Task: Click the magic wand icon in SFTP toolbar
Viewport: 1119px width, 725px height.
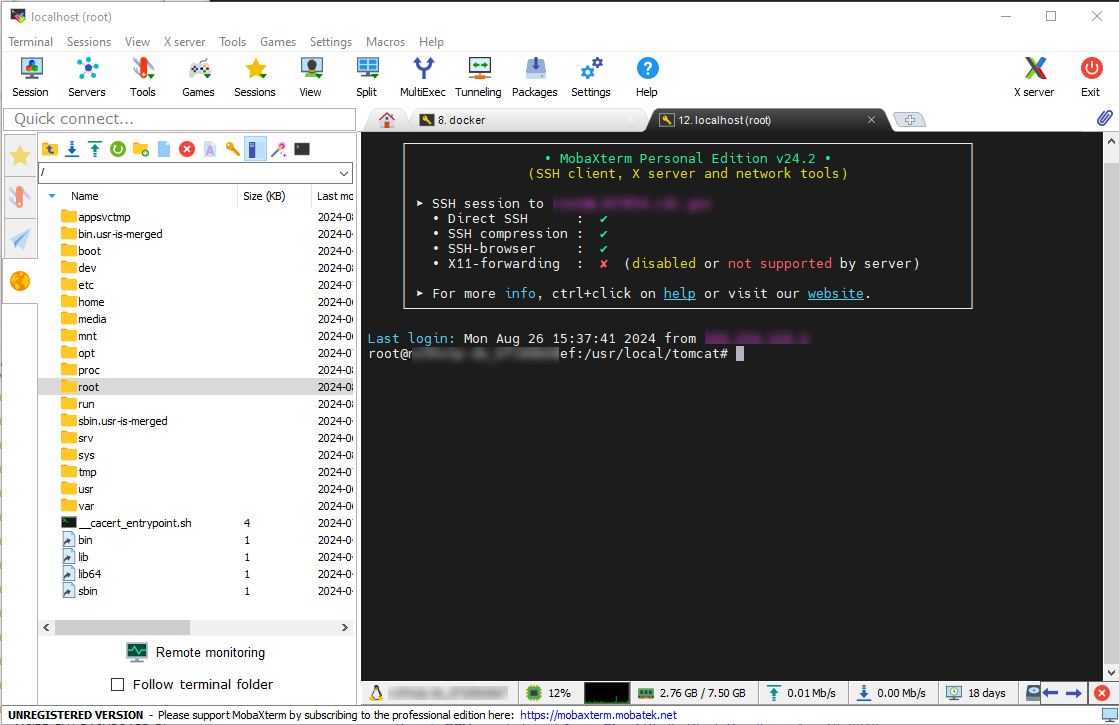Action: point(279,149)
